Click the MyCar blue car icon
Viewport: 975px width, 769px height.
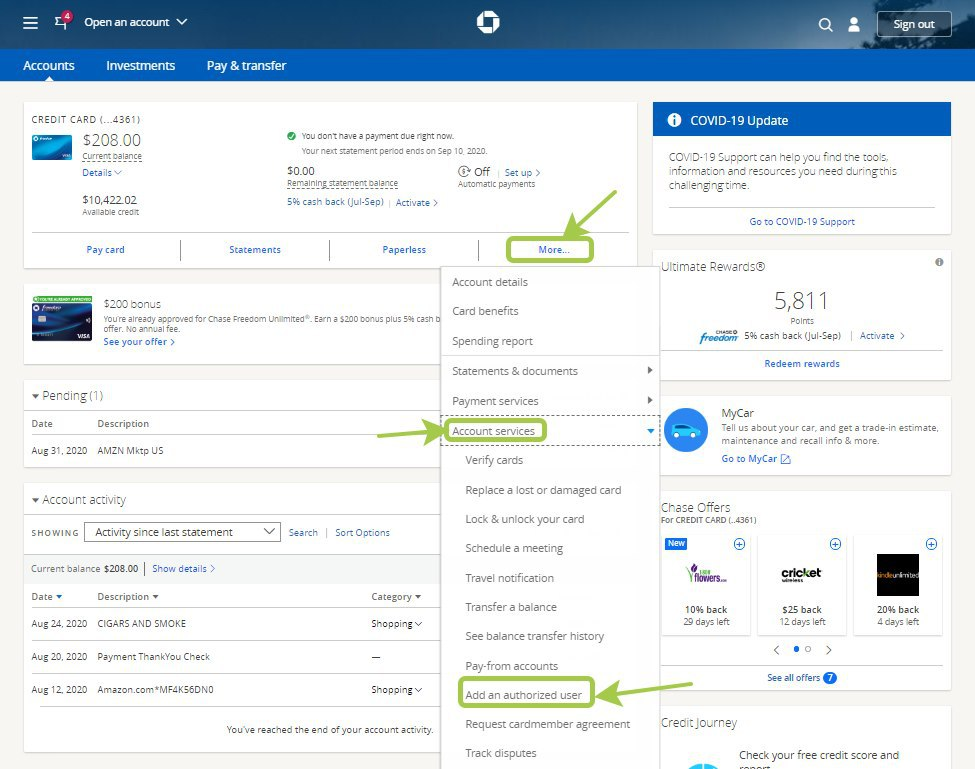(x=686, y=430)
